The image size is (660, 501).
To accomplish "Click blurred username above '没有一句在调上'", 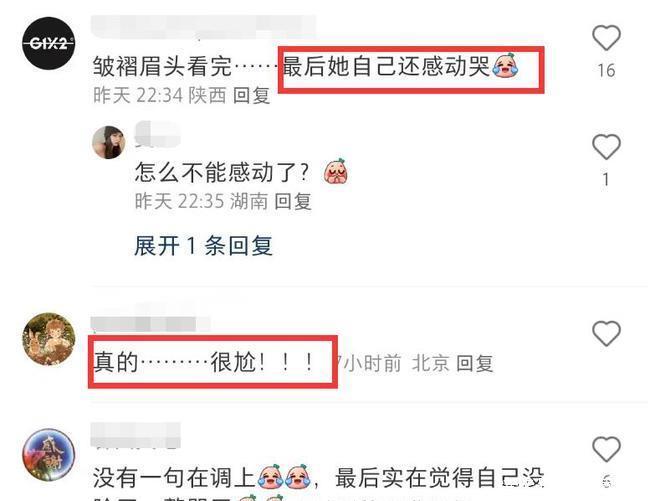I will [136, 434].
